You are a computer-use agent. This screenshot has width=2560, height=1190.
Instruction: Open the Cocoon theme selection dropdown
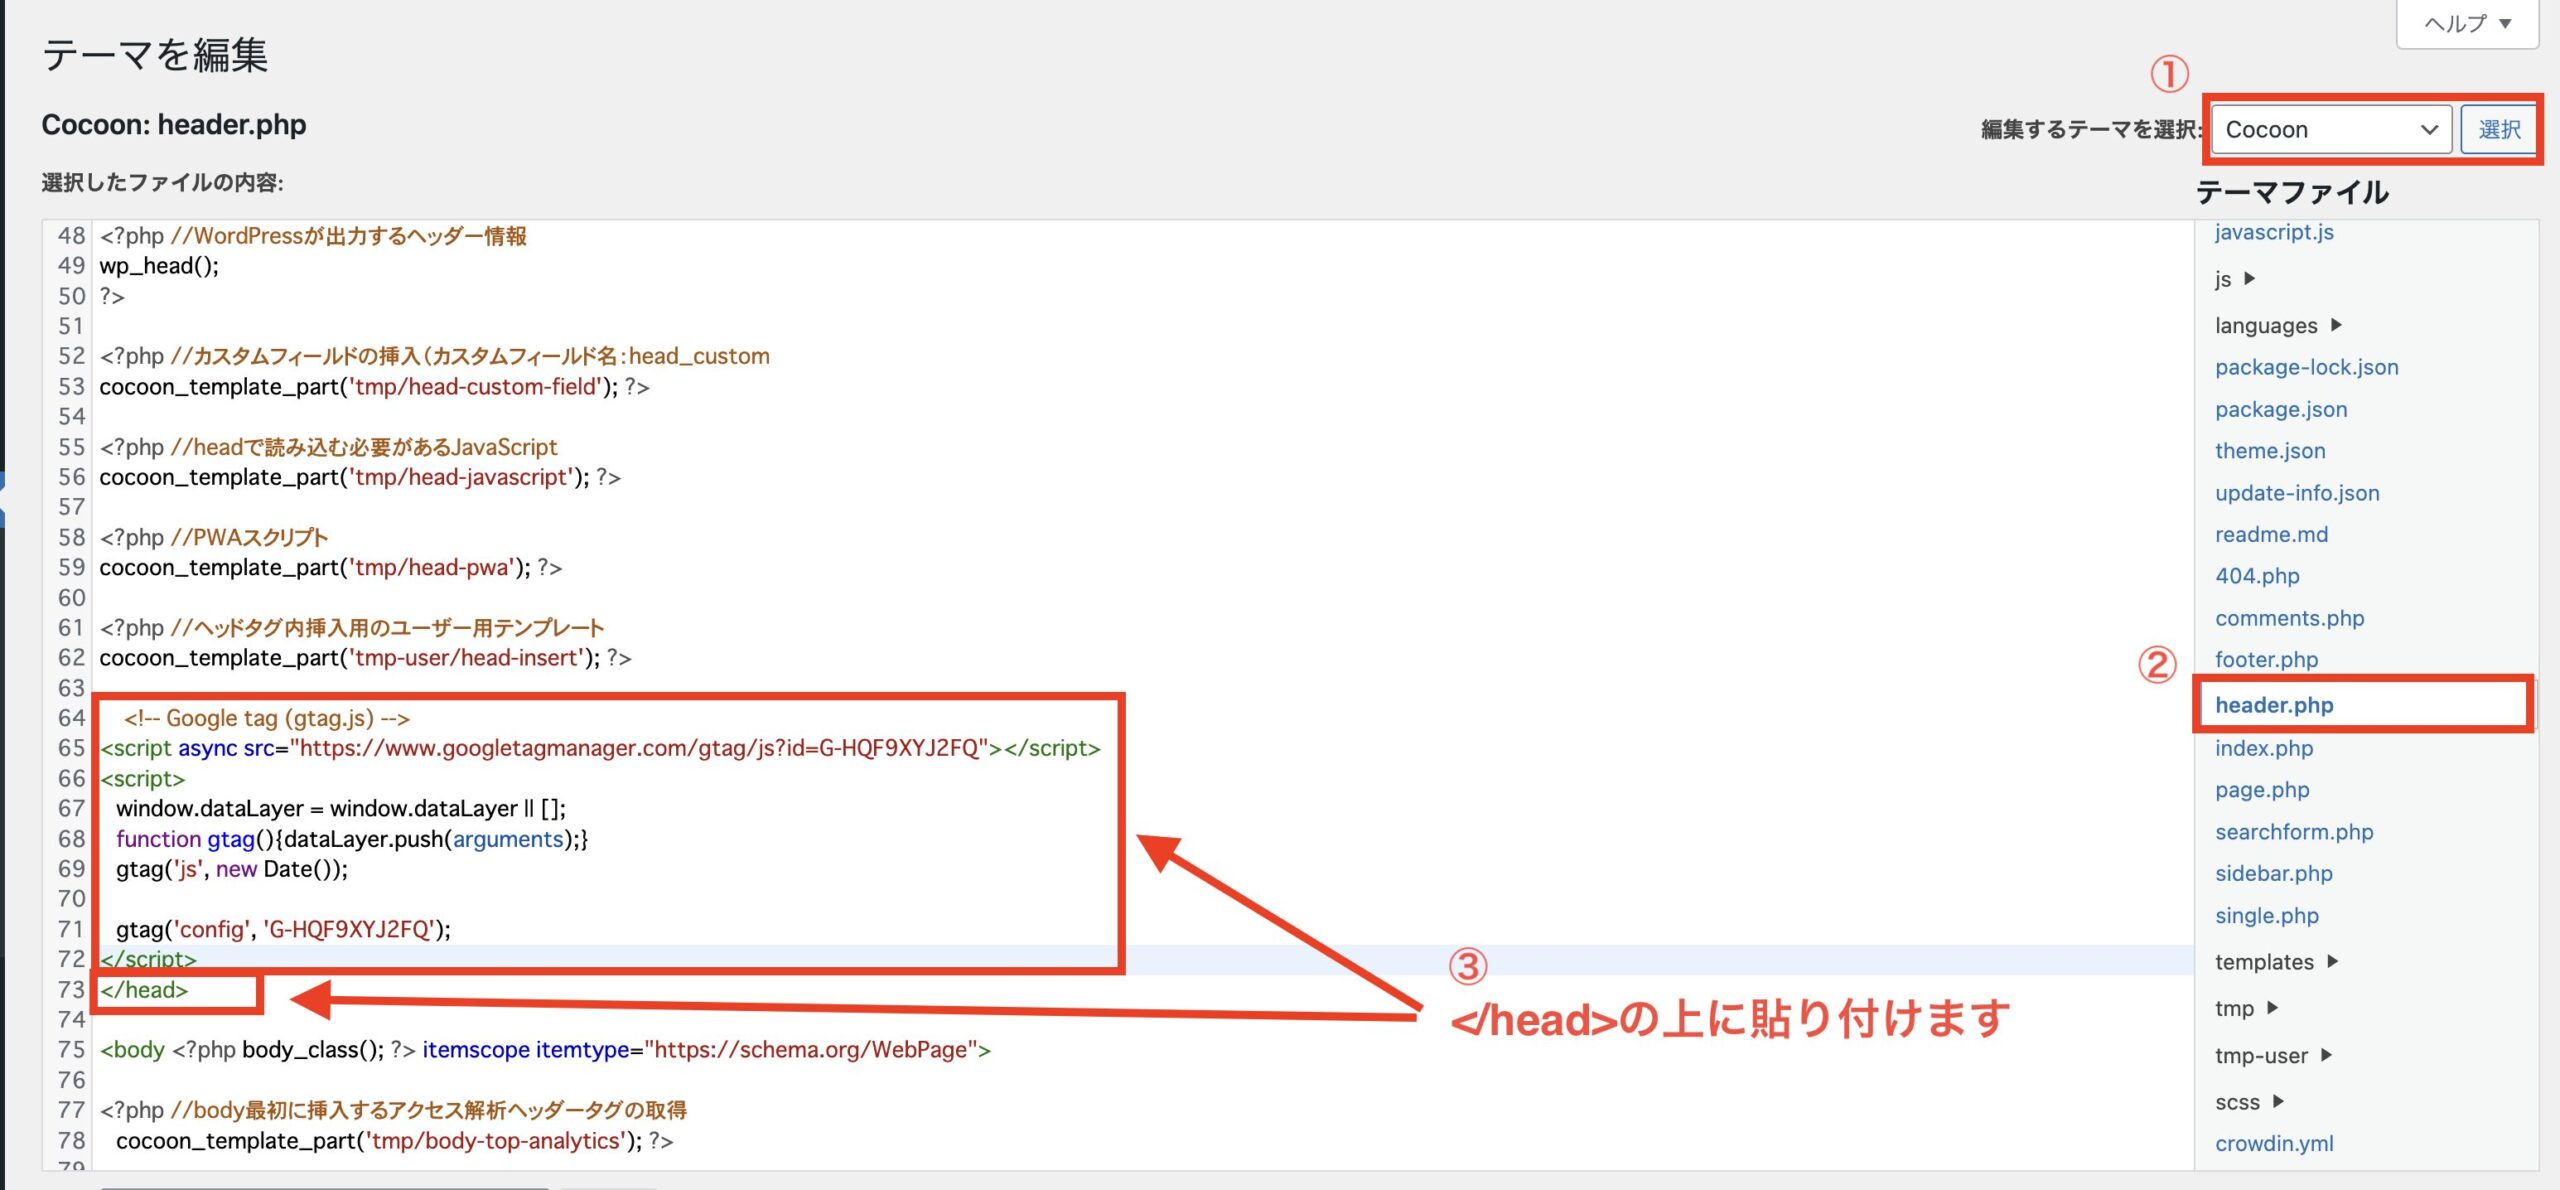2331,130
